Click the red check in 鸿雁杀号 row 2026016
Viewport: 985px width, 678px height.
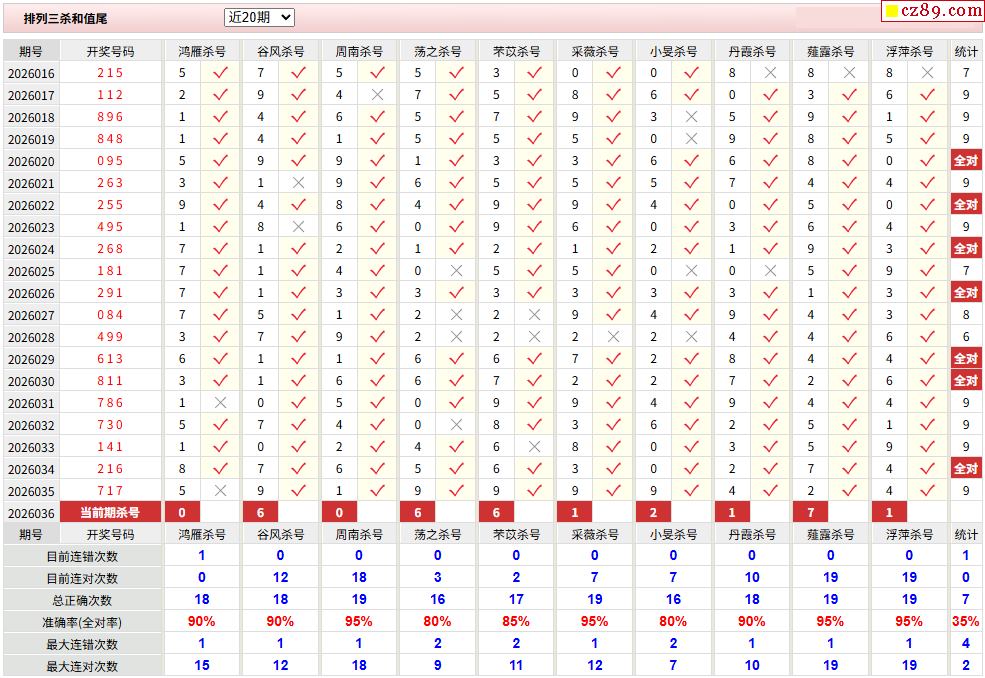pyautogui.click(x=220, y=73)
